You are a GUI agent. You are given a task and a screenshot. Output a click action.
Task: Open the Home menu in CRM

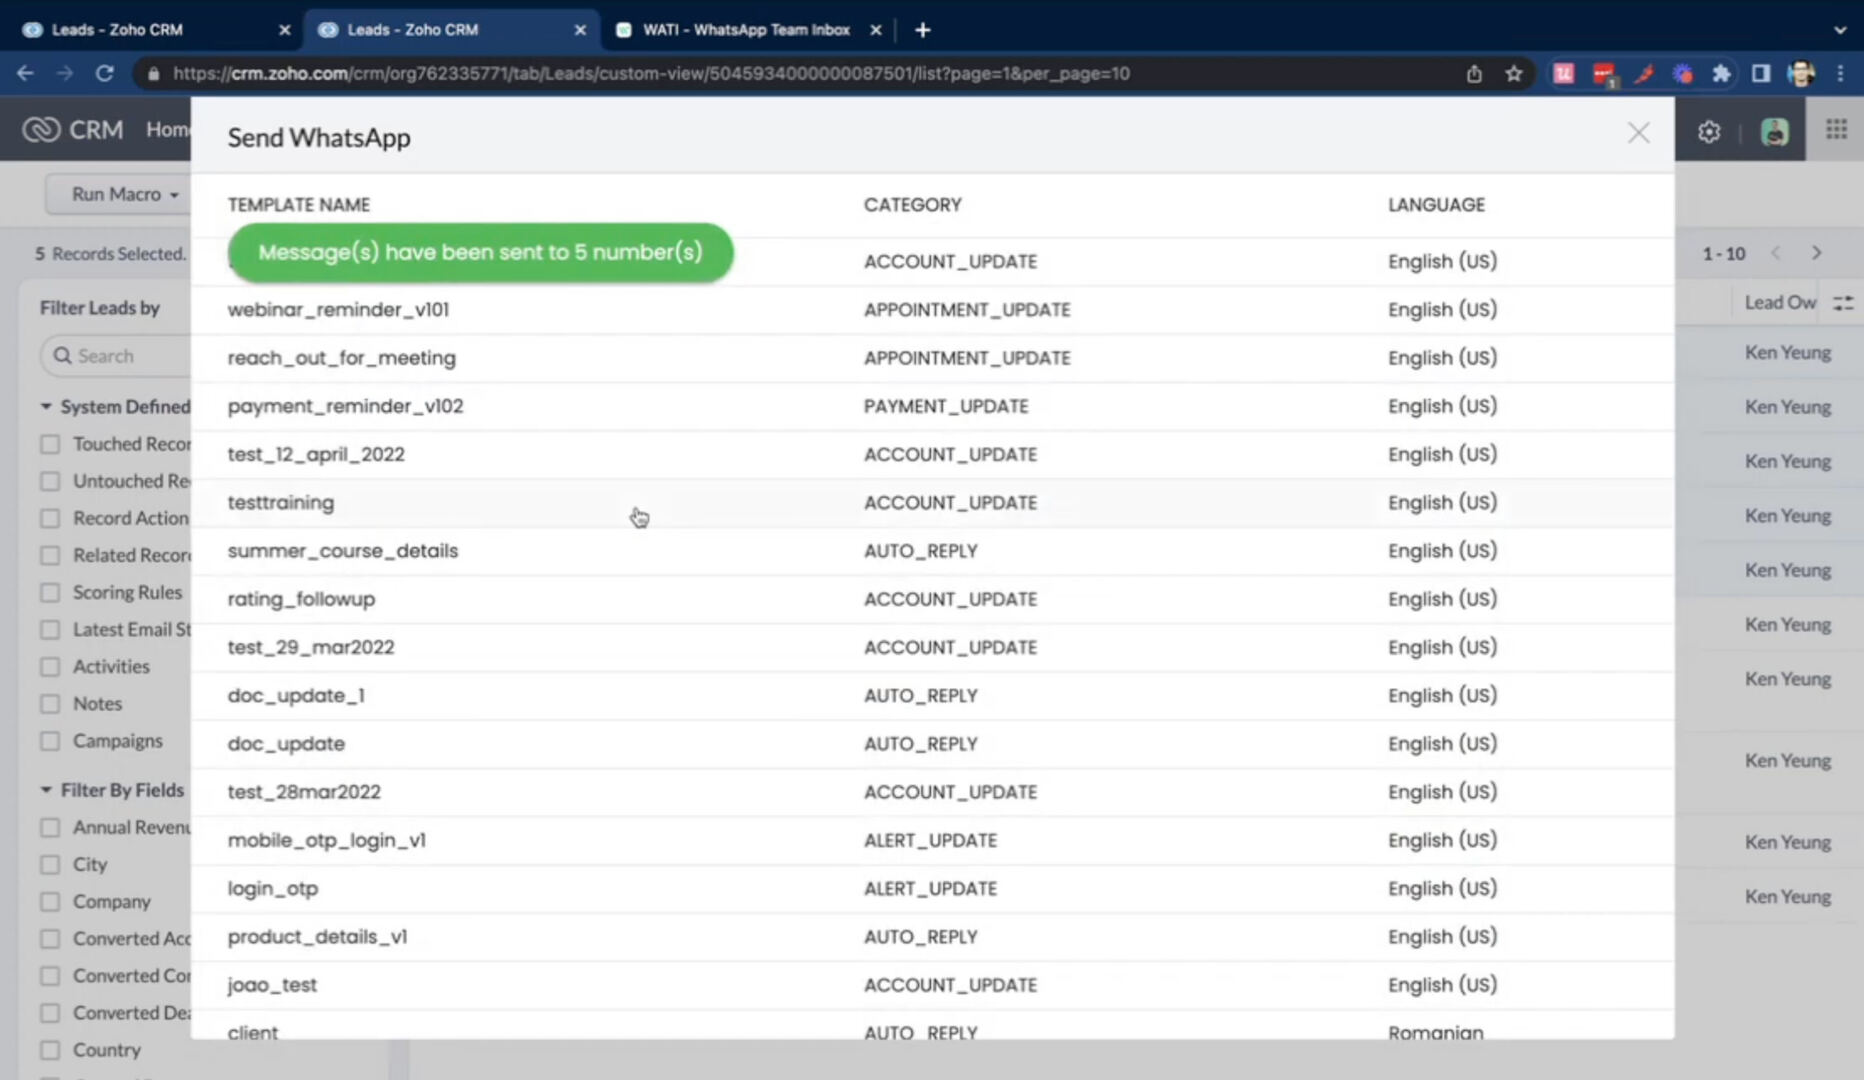[x=168, y=129]
